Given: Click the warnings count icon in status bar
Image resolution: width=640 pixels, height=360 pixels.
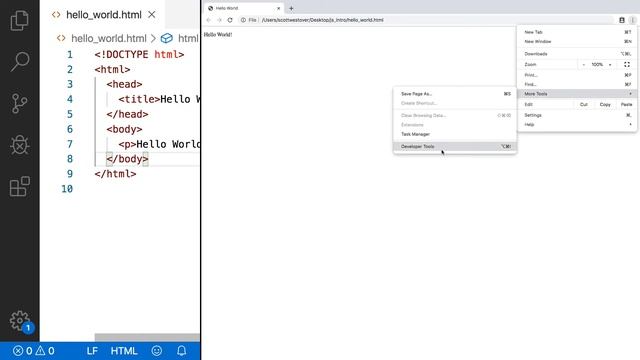Looking at the screenshot, I should 40,351.
